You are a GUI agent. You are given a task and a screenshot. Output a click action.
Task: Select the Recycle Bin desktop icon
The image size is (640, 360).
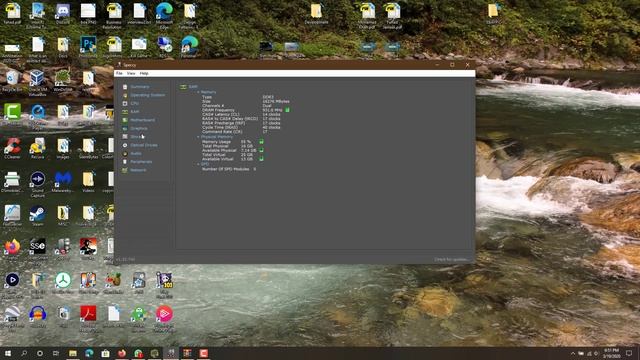(x=12, y=80)
